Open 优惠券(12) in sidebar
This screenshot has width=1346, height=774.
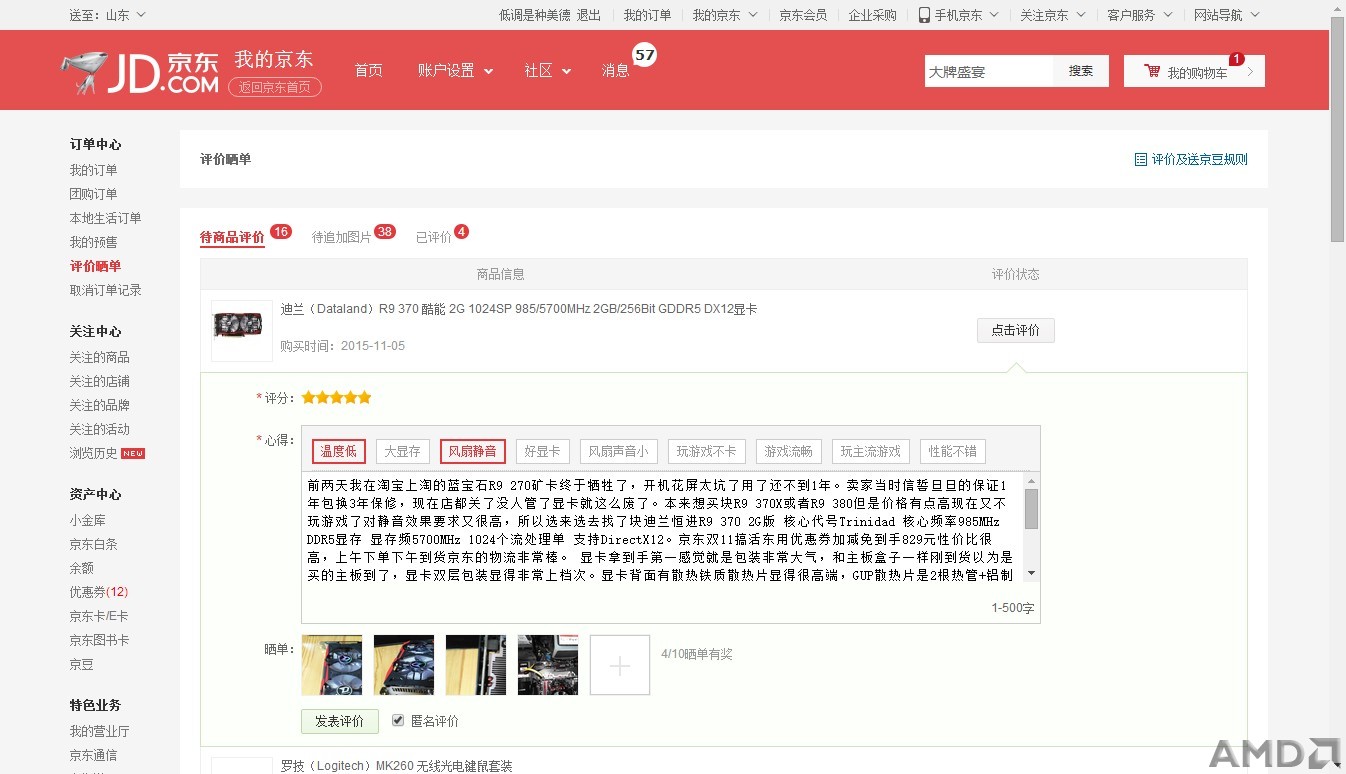click(98, 592)
